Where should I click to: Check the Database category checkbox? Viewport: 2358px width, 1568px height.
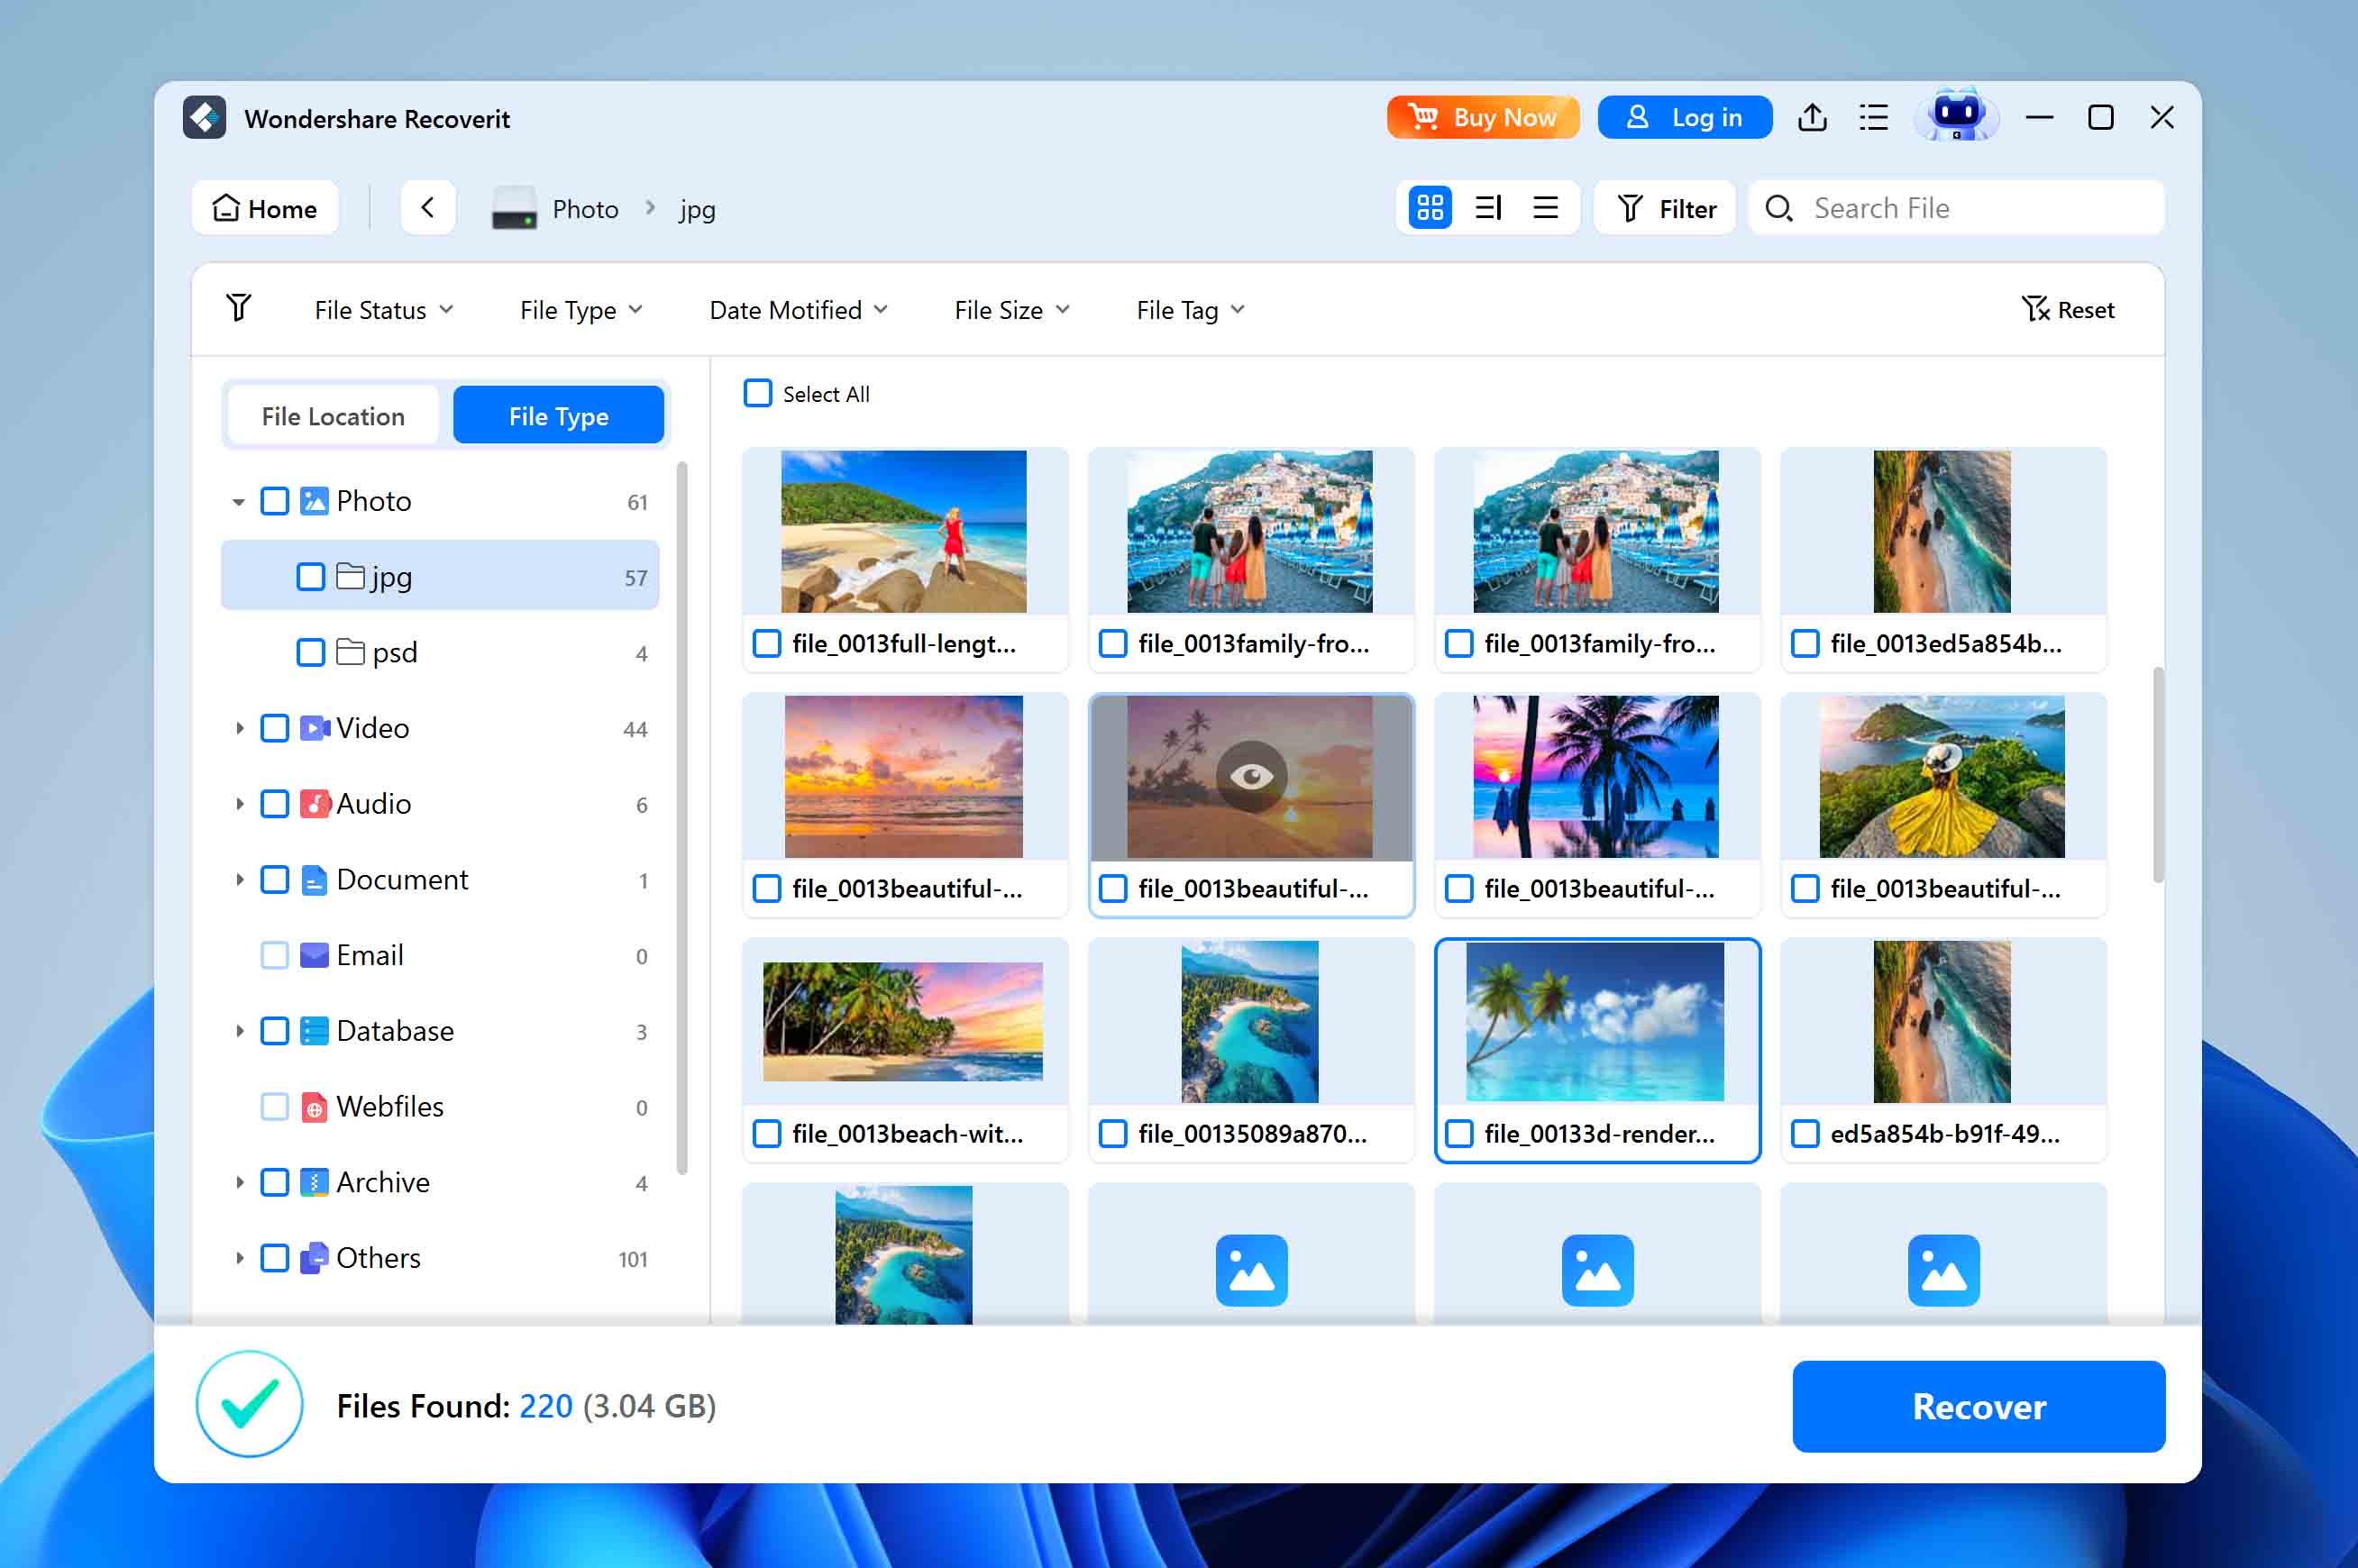(274, 1031)
